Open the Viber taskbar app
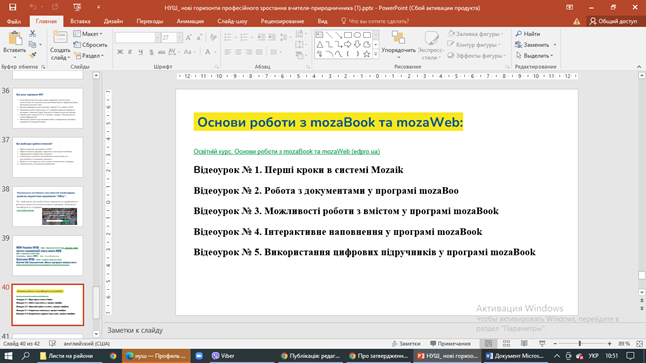 [x=223, y=356]
